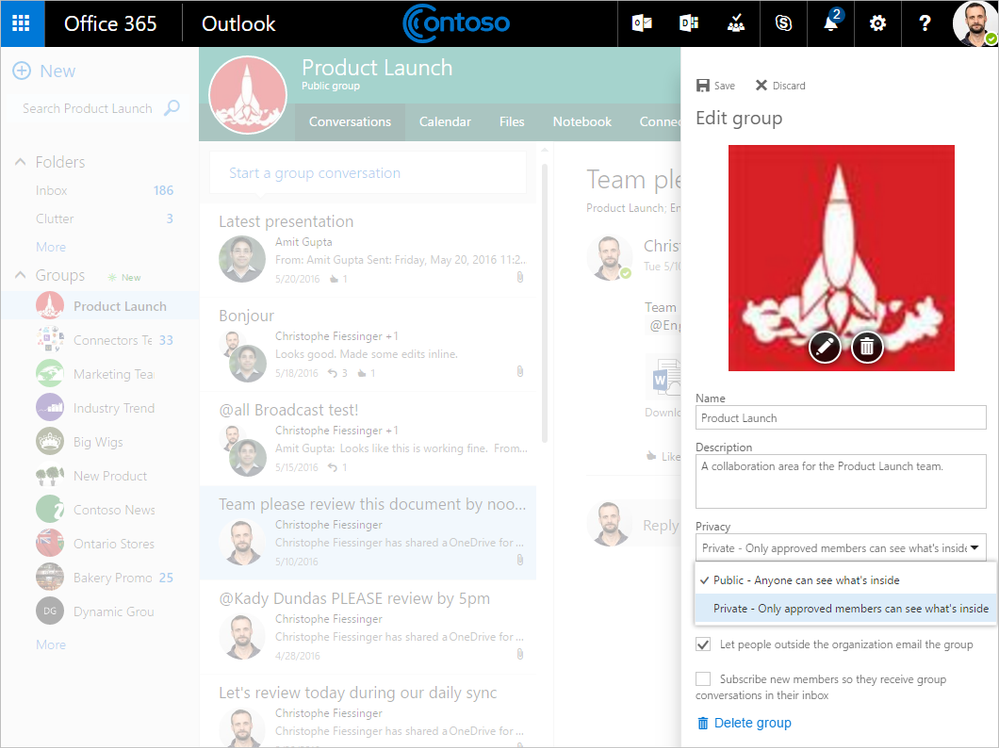Click More under the Groups list
Viewport: 999px width, 748px height.
(x=51, y=644)
